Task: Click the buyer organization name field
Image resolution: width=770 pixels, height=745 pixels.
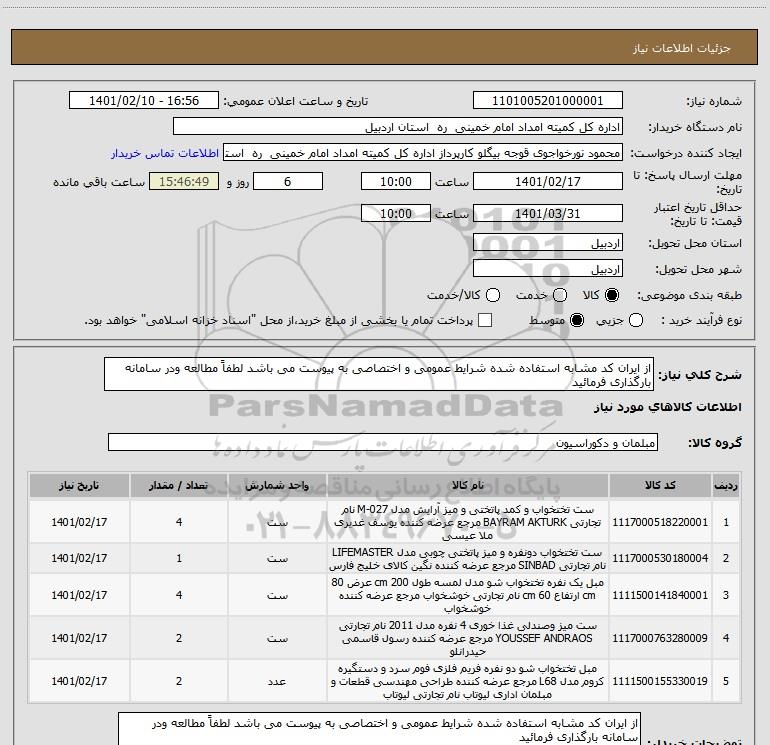Action: click(398, 127)
